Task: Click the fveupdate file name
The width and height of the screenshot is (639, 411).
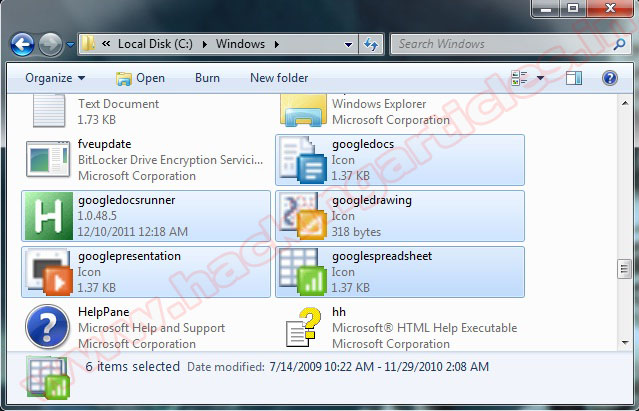Action: pyautogui.click(x=104, y=144)
